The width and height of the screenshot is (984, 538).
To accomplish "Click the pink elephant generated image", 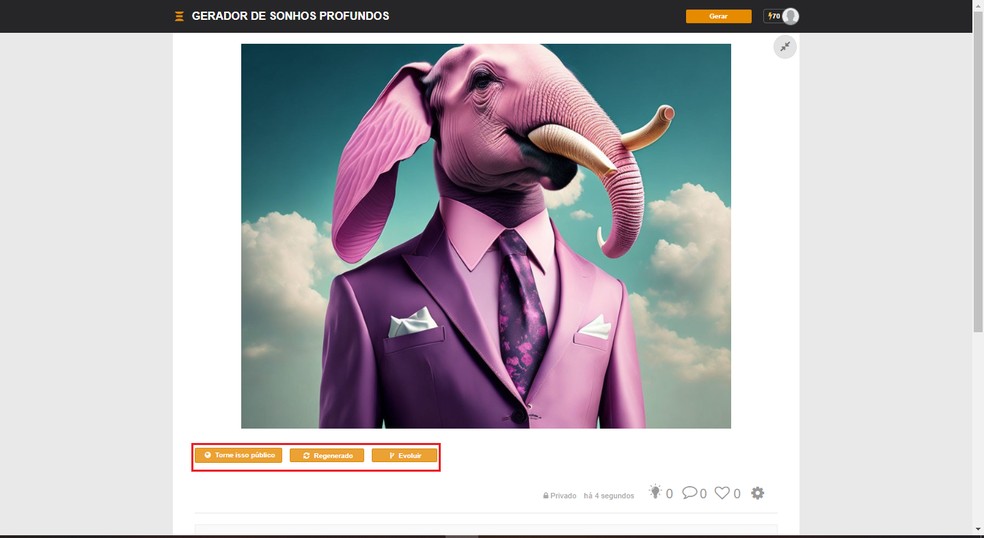I will (486, 236).
